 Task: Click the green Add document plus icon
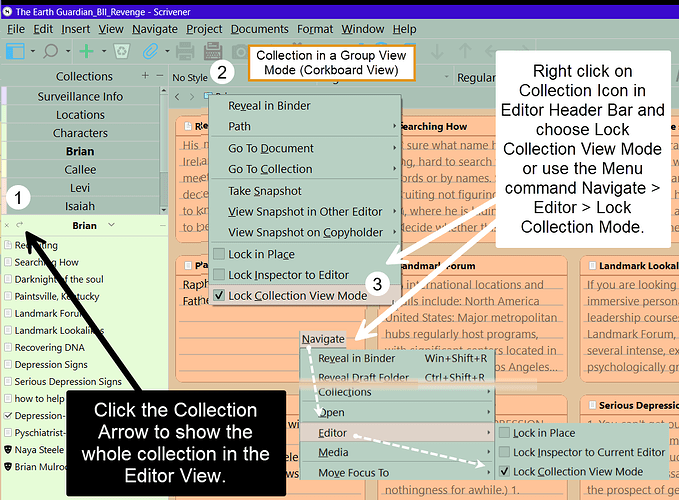pos(86,51)
